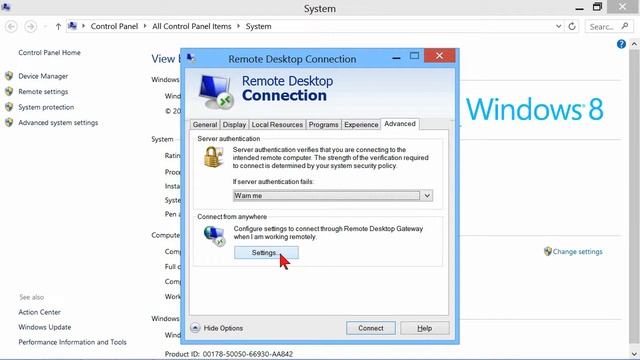The image size is (640, 360).
Task: Click the Control Panel address bar icon
Action: coord(73,26)
